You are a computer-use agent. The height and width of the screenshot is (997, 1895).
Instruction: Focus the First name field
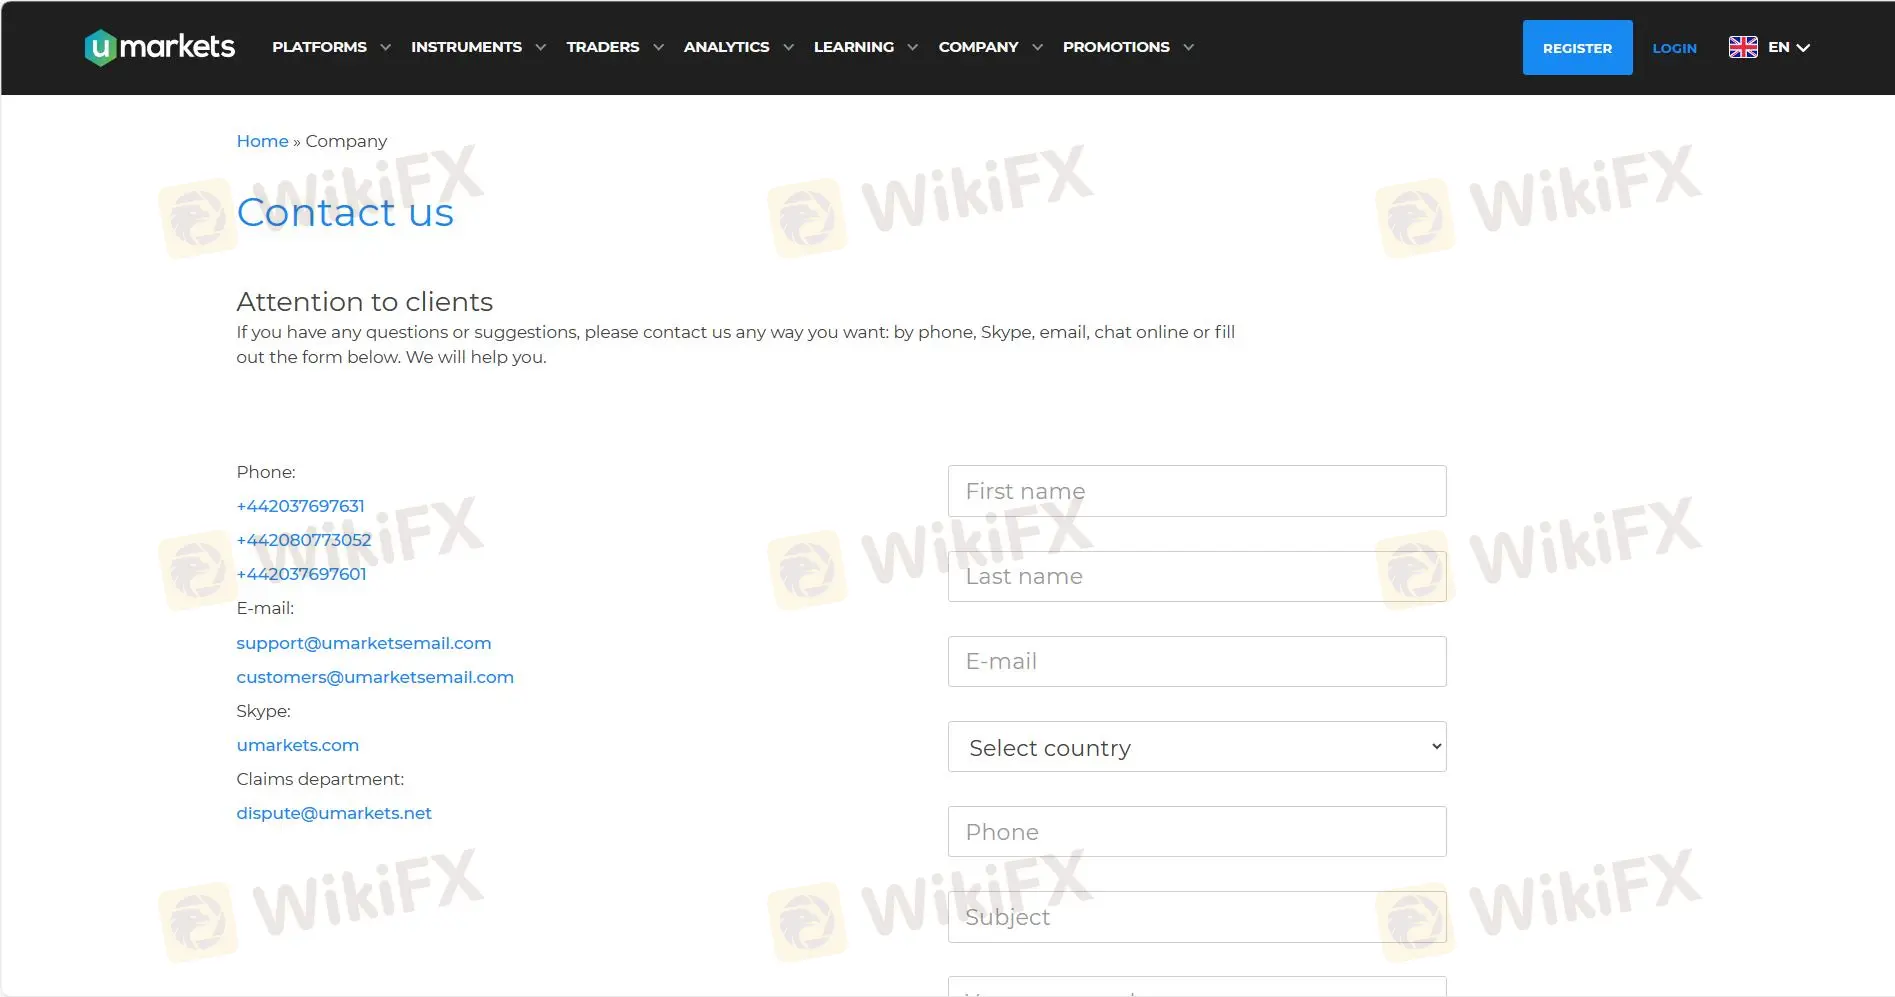click(1197, 491)
